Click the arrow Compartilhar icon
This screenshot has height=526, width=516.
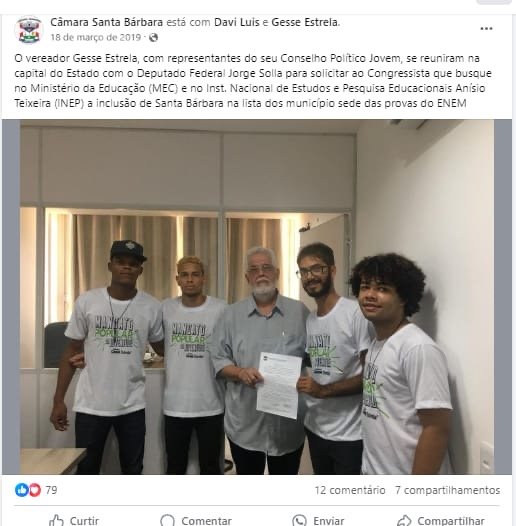[x=404, y=521]
